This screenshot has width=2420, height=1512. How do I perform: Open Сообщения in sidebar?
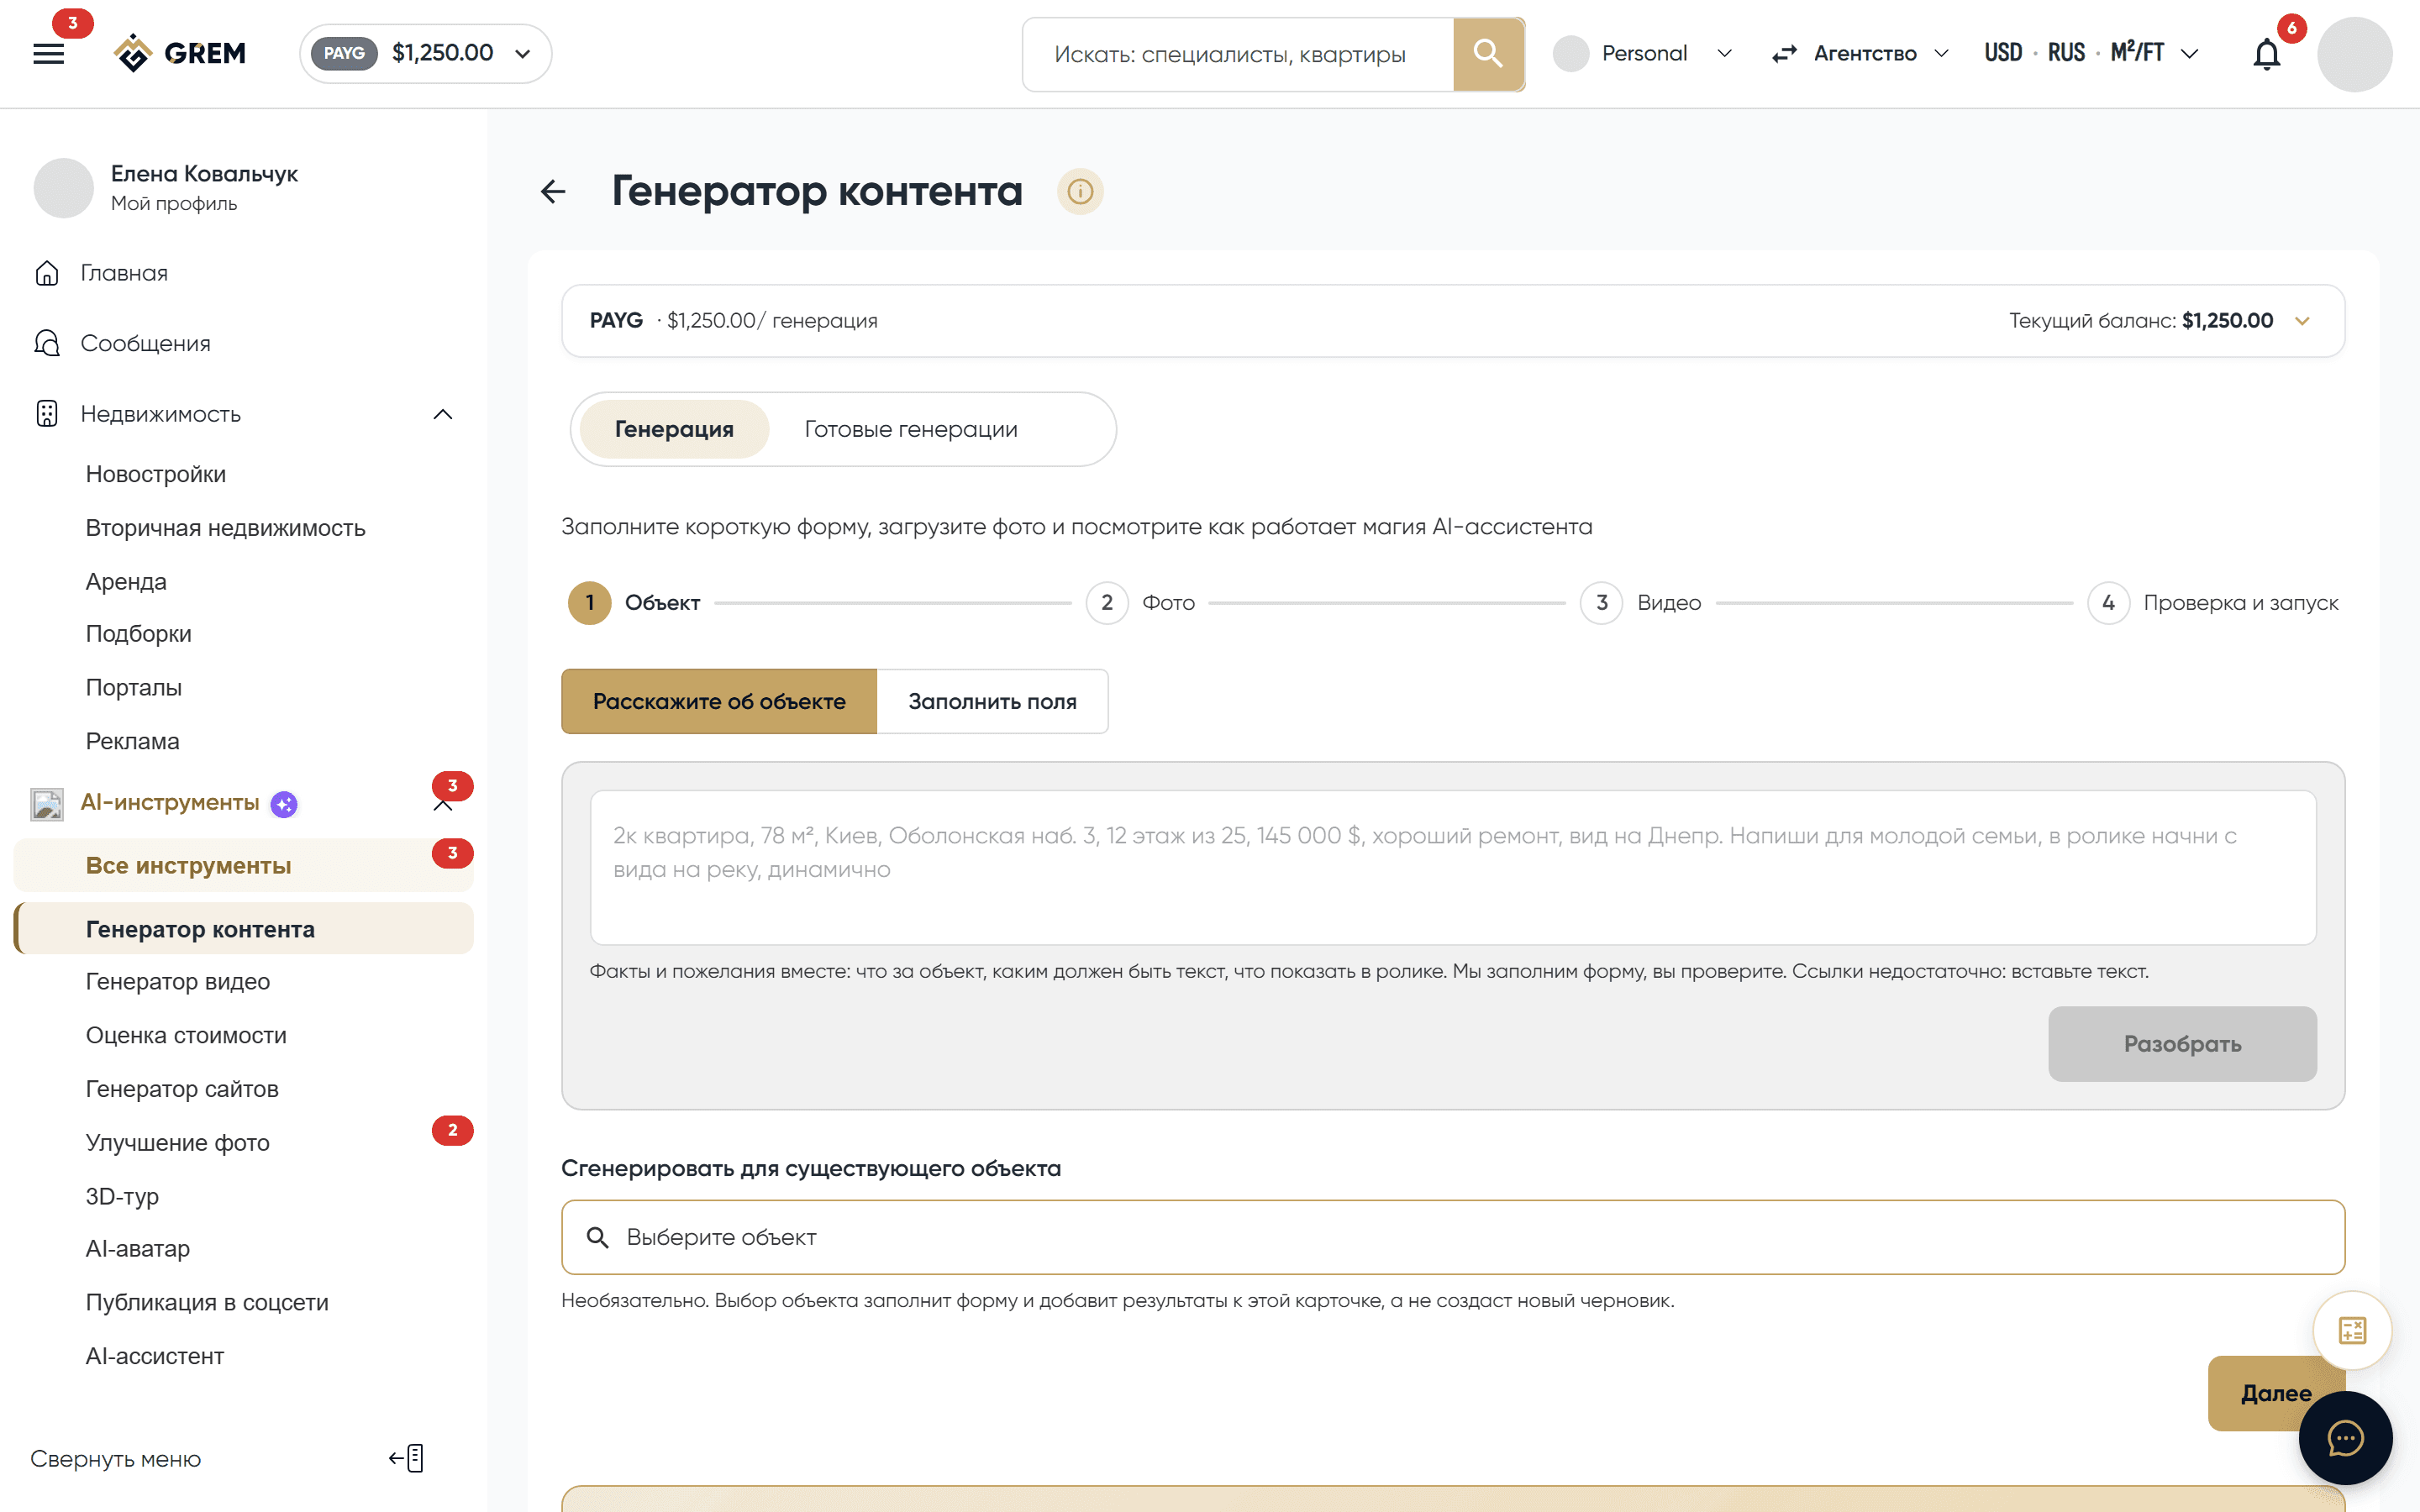tap(146, 343)
